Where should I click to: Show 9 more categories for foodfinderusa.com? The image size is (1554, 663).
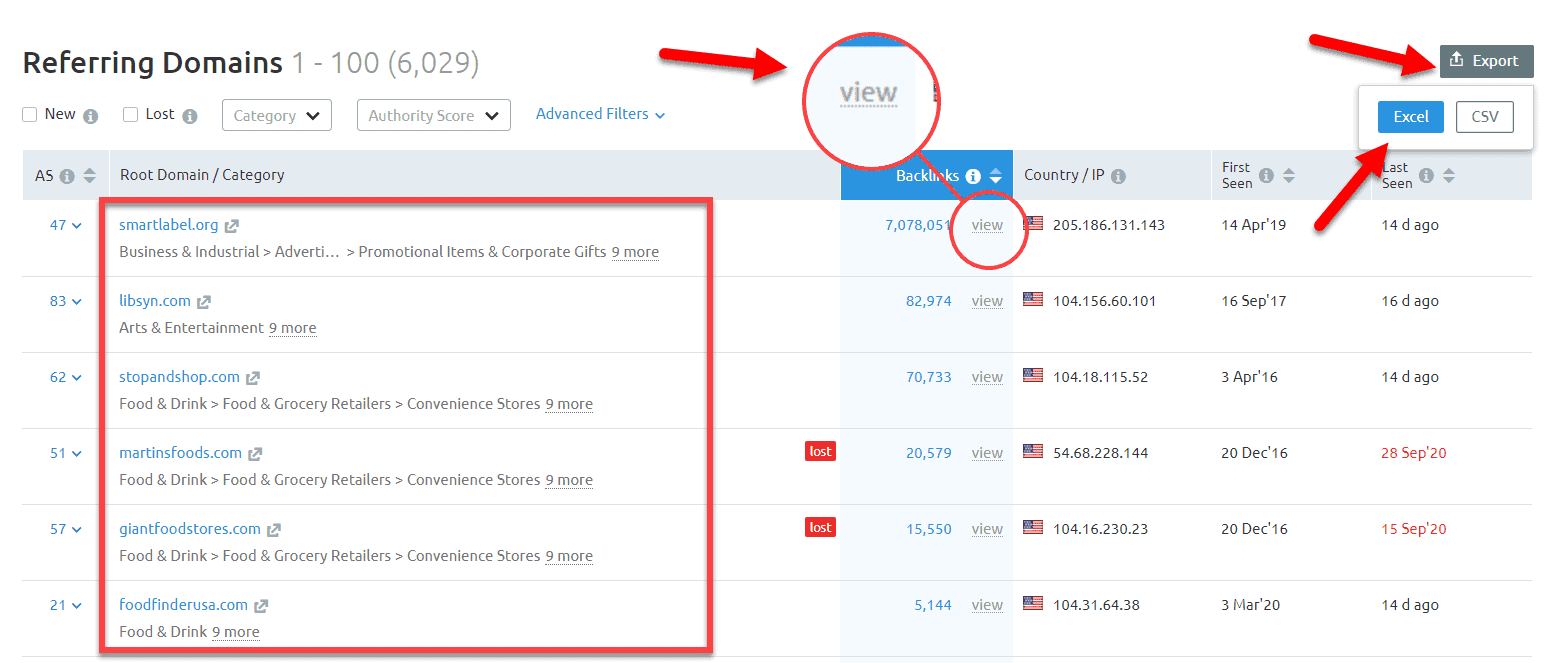click(235, 632)
